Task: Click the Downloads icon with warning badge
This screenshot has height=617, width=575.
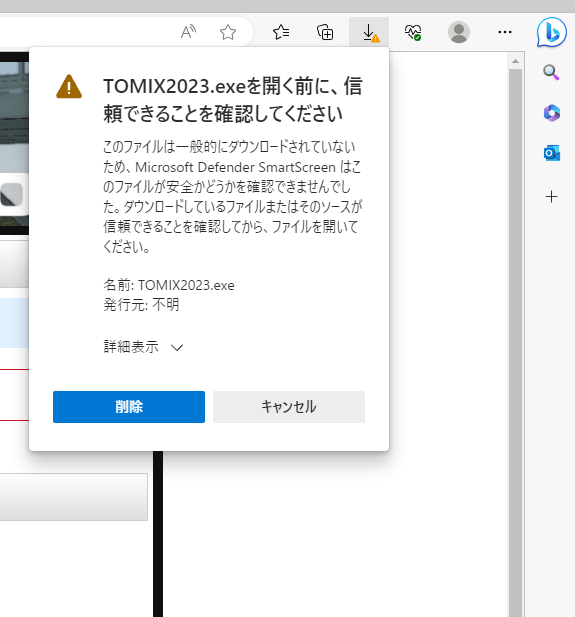Action: coord(369,32)
